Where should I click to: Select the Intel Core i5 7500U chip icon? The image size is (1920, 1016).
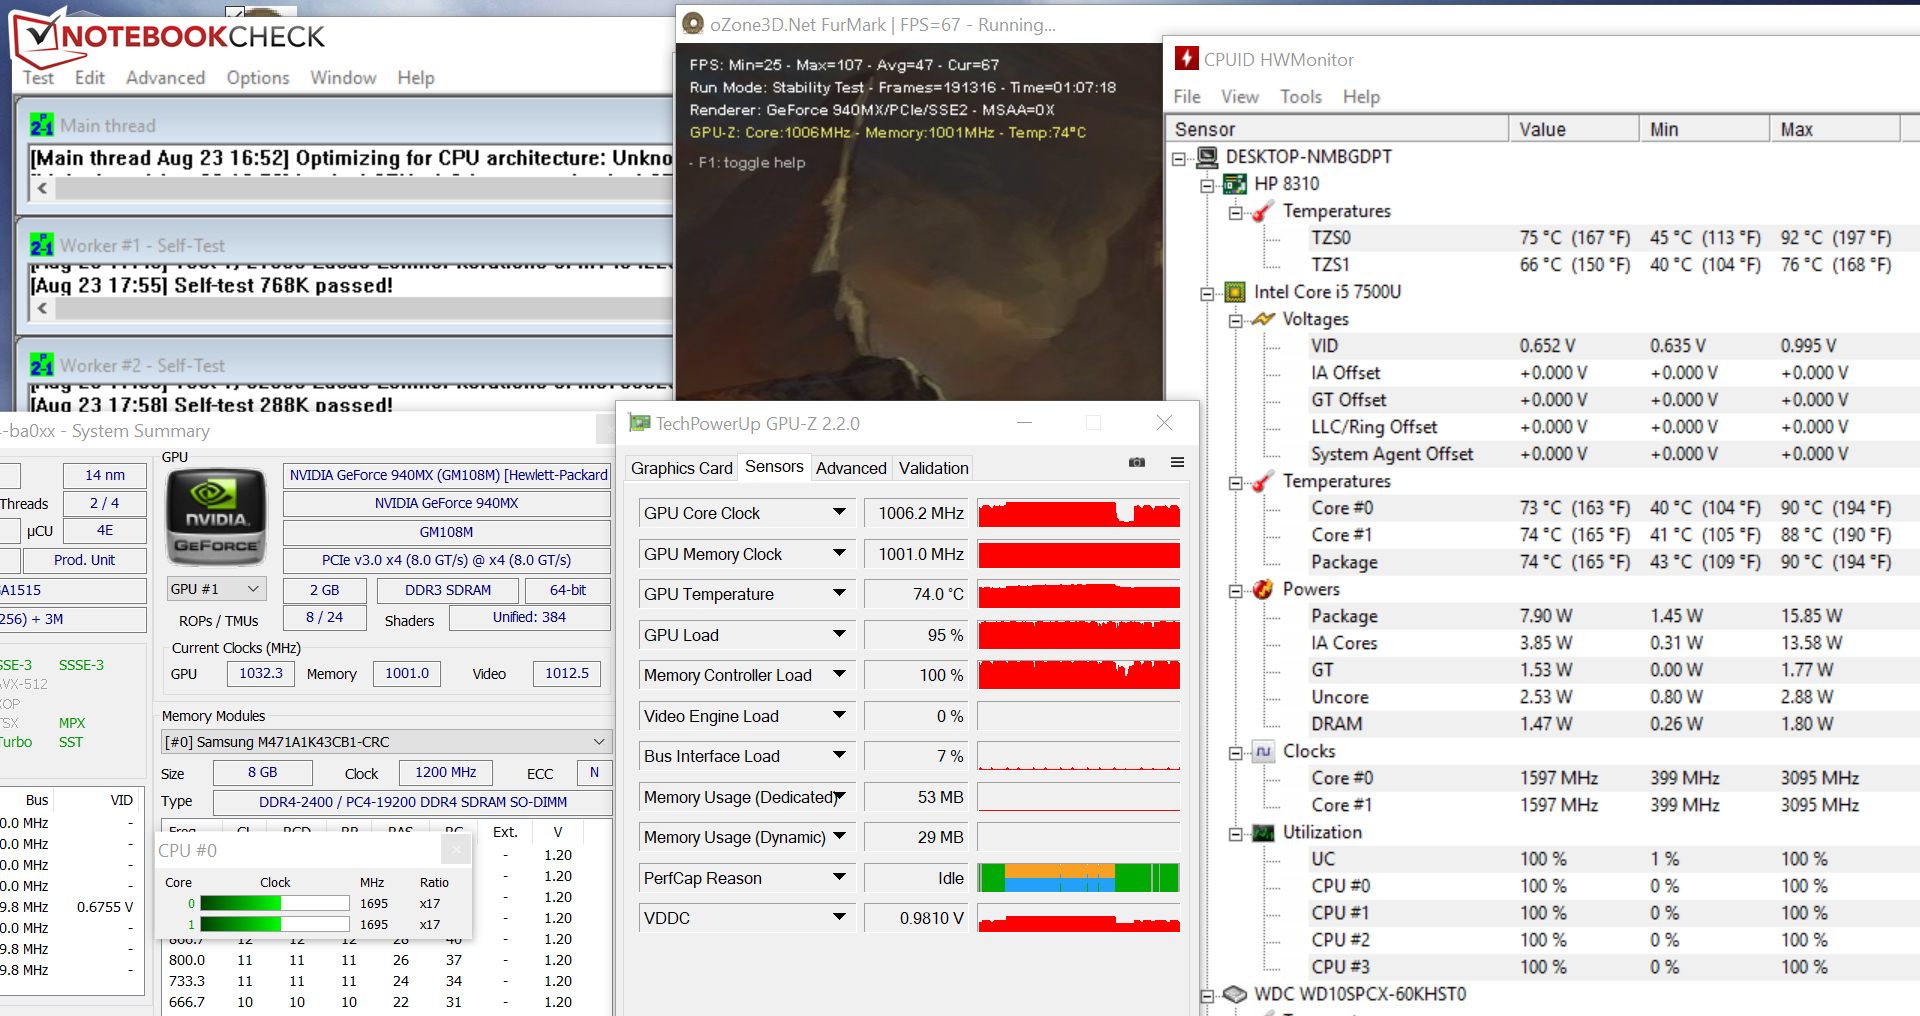coord(1235,292)
